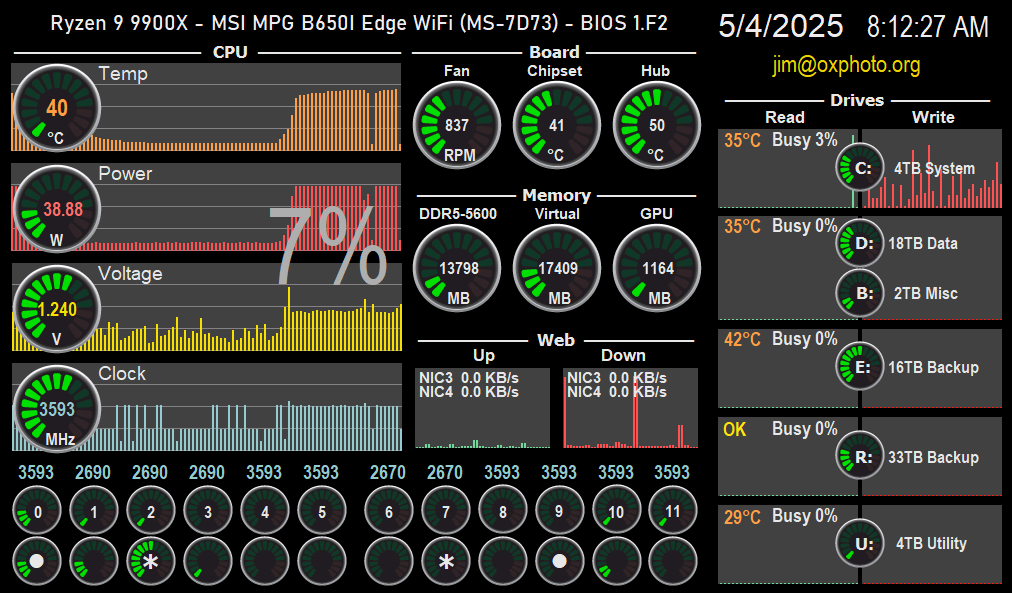Select the U: drive dial

(861, 544)
